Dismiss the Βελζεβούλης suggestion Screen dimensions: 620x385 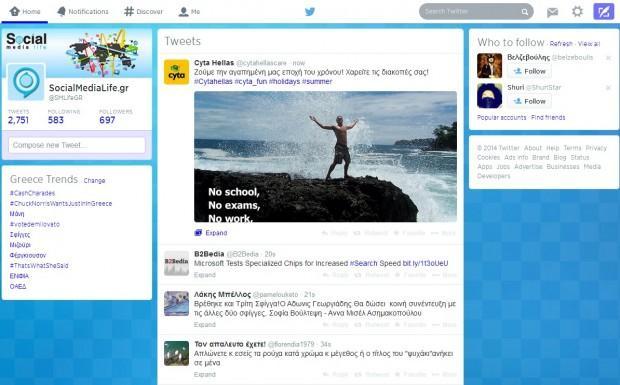[x=609, y=58]
